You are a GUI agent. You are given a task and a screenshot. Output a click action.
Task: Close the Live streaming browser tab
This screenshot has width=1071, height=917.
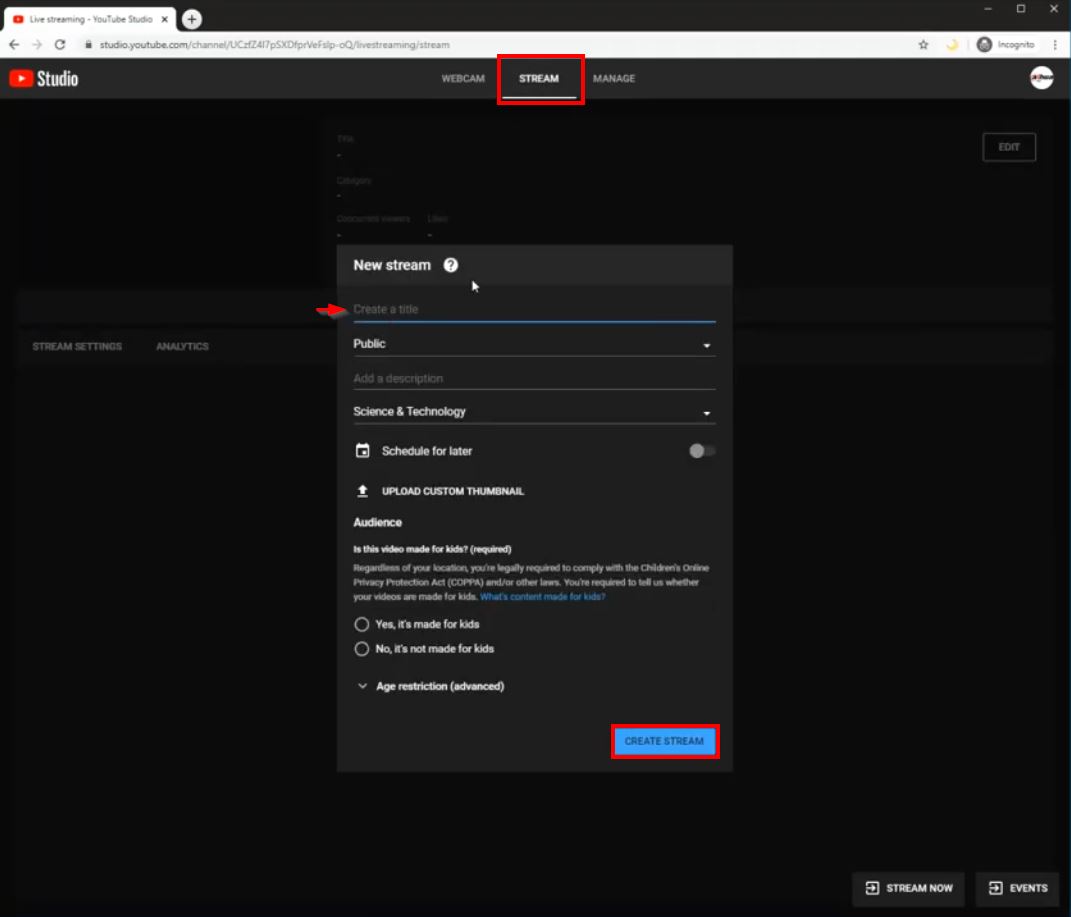coord(165,19)
